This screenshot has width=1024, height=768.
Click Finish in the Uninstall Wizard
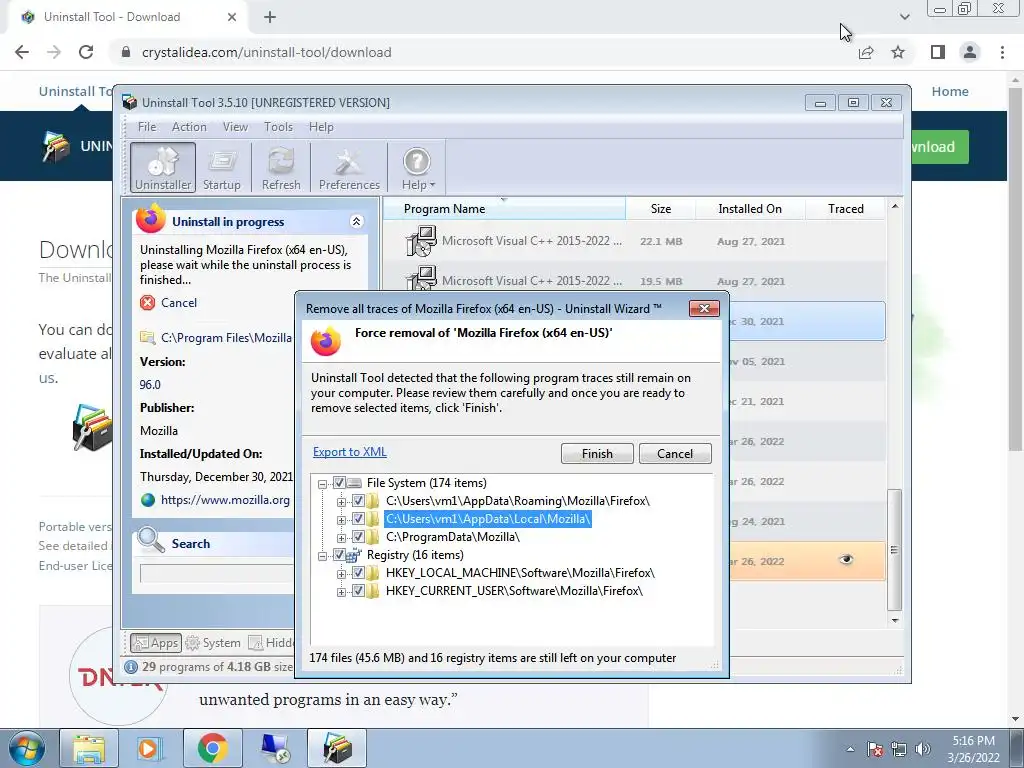597,454
